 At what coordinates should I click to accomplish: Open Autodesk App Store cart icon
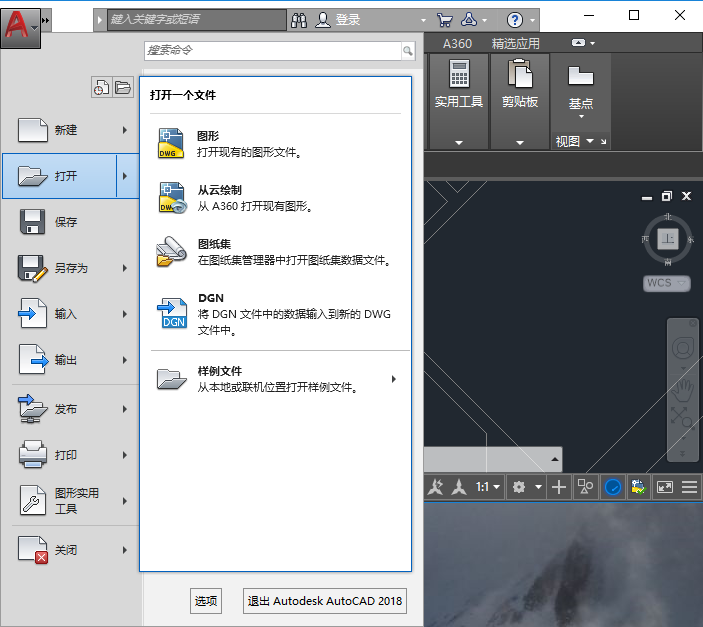[444, 20]
